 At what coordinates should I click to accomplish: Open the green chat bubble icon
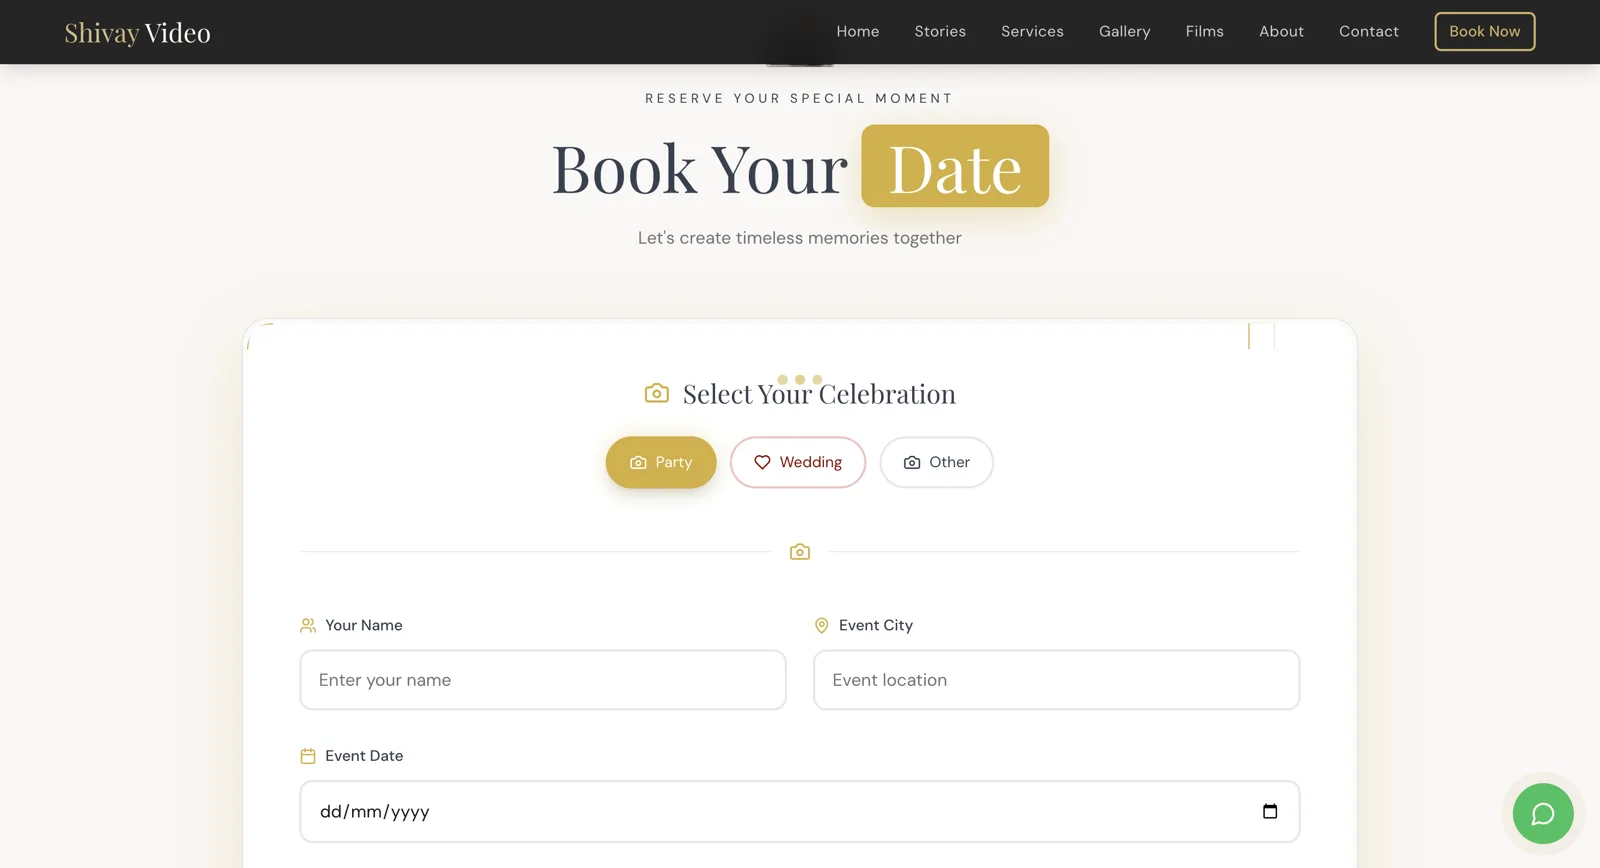point(1543,813)
